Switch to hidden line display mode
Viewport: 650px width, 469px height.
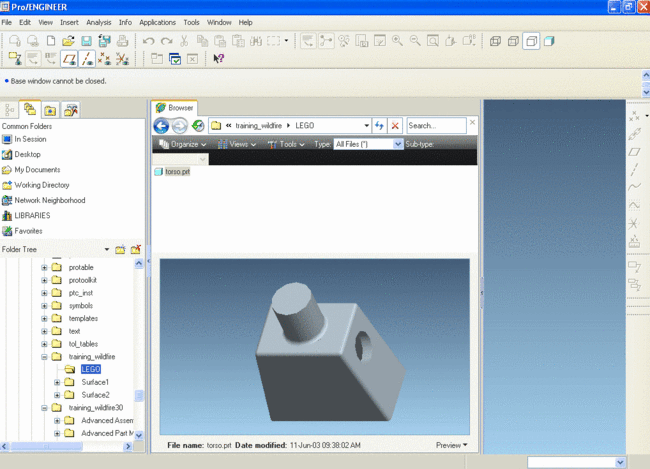point(513,41)
